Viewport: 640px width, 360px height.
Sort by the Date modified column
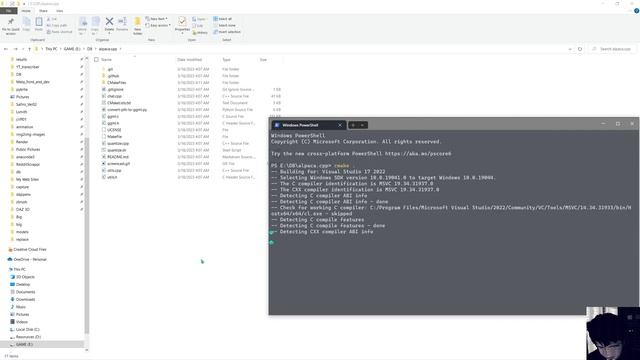tap(190, 60)
